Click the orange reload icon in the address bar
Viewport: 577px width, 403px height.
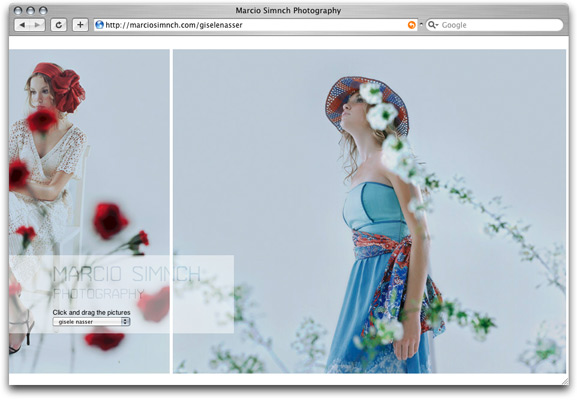click(x=411, y=25)
